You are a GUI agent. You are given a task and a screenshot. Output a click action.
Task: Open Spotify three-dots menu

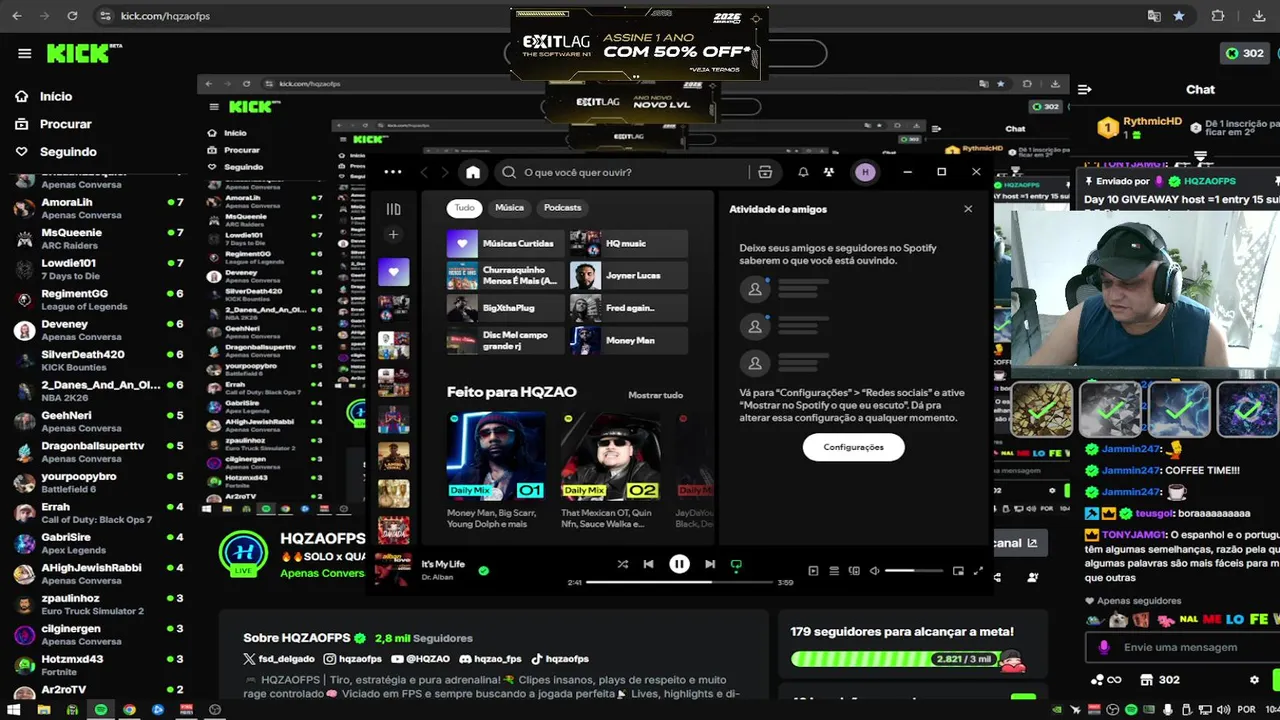(393, 172)
